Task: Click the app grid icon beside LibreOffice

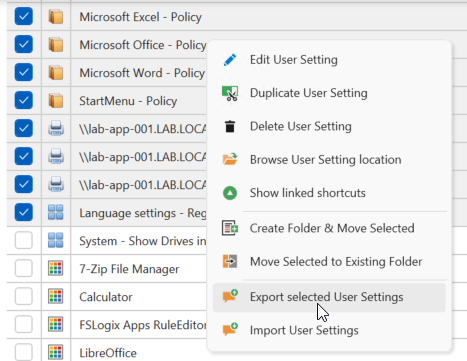Action: tap(56, 352)
